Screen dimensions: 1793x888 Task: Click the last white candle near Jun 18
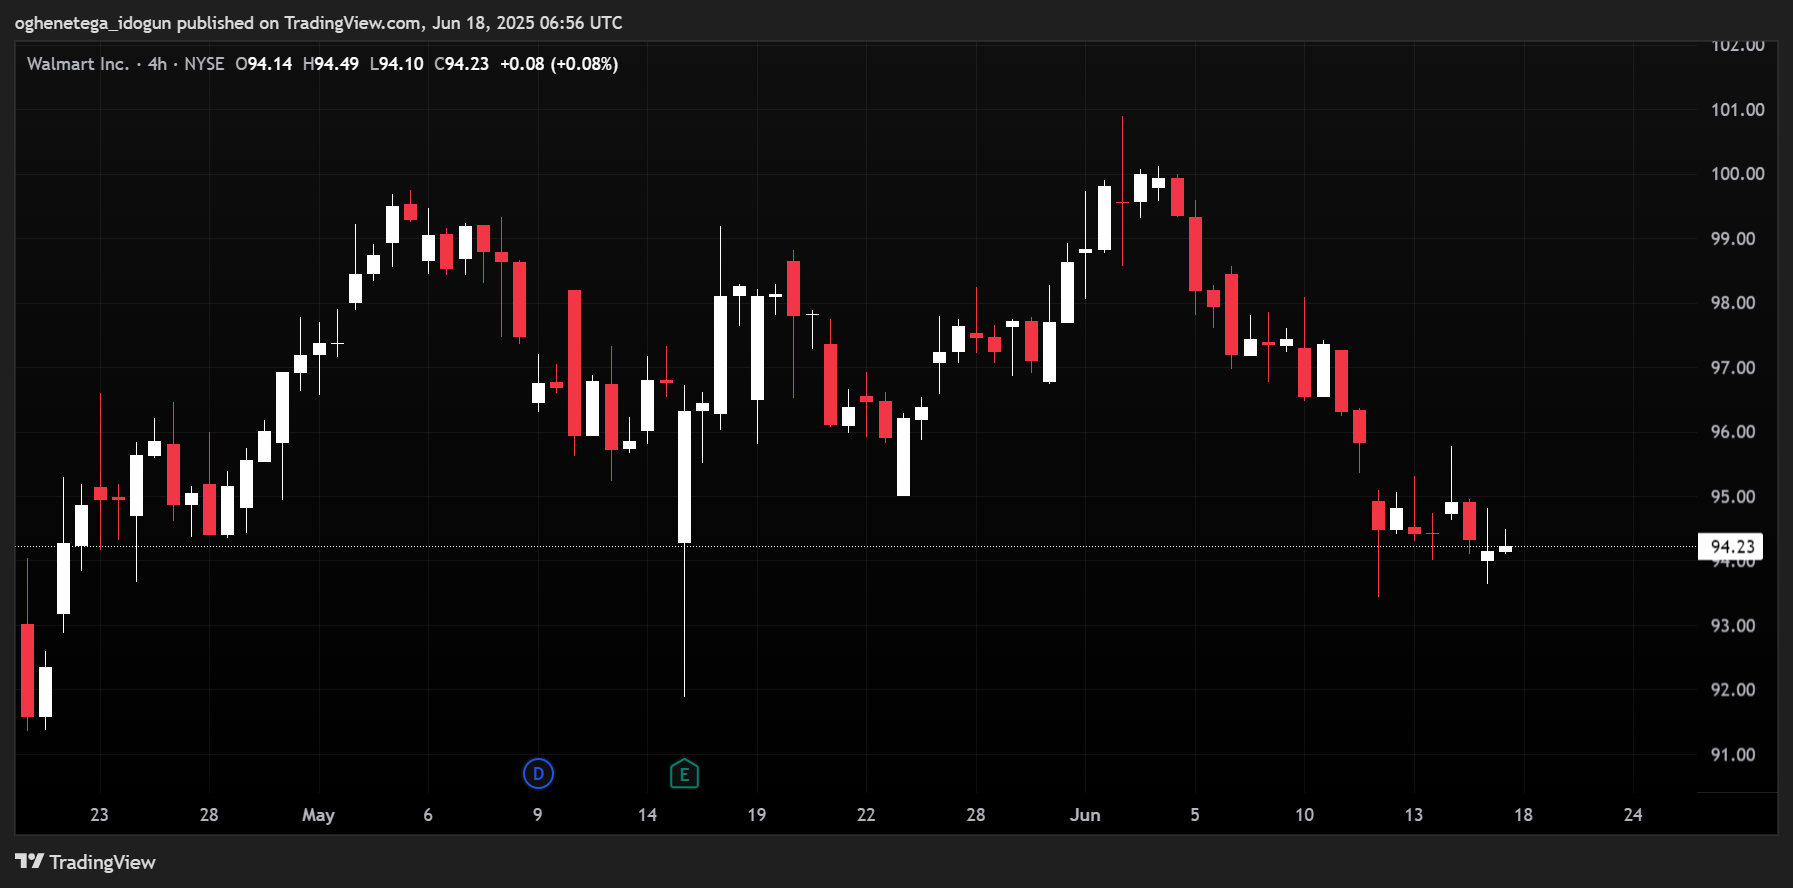coord(1505,547)
